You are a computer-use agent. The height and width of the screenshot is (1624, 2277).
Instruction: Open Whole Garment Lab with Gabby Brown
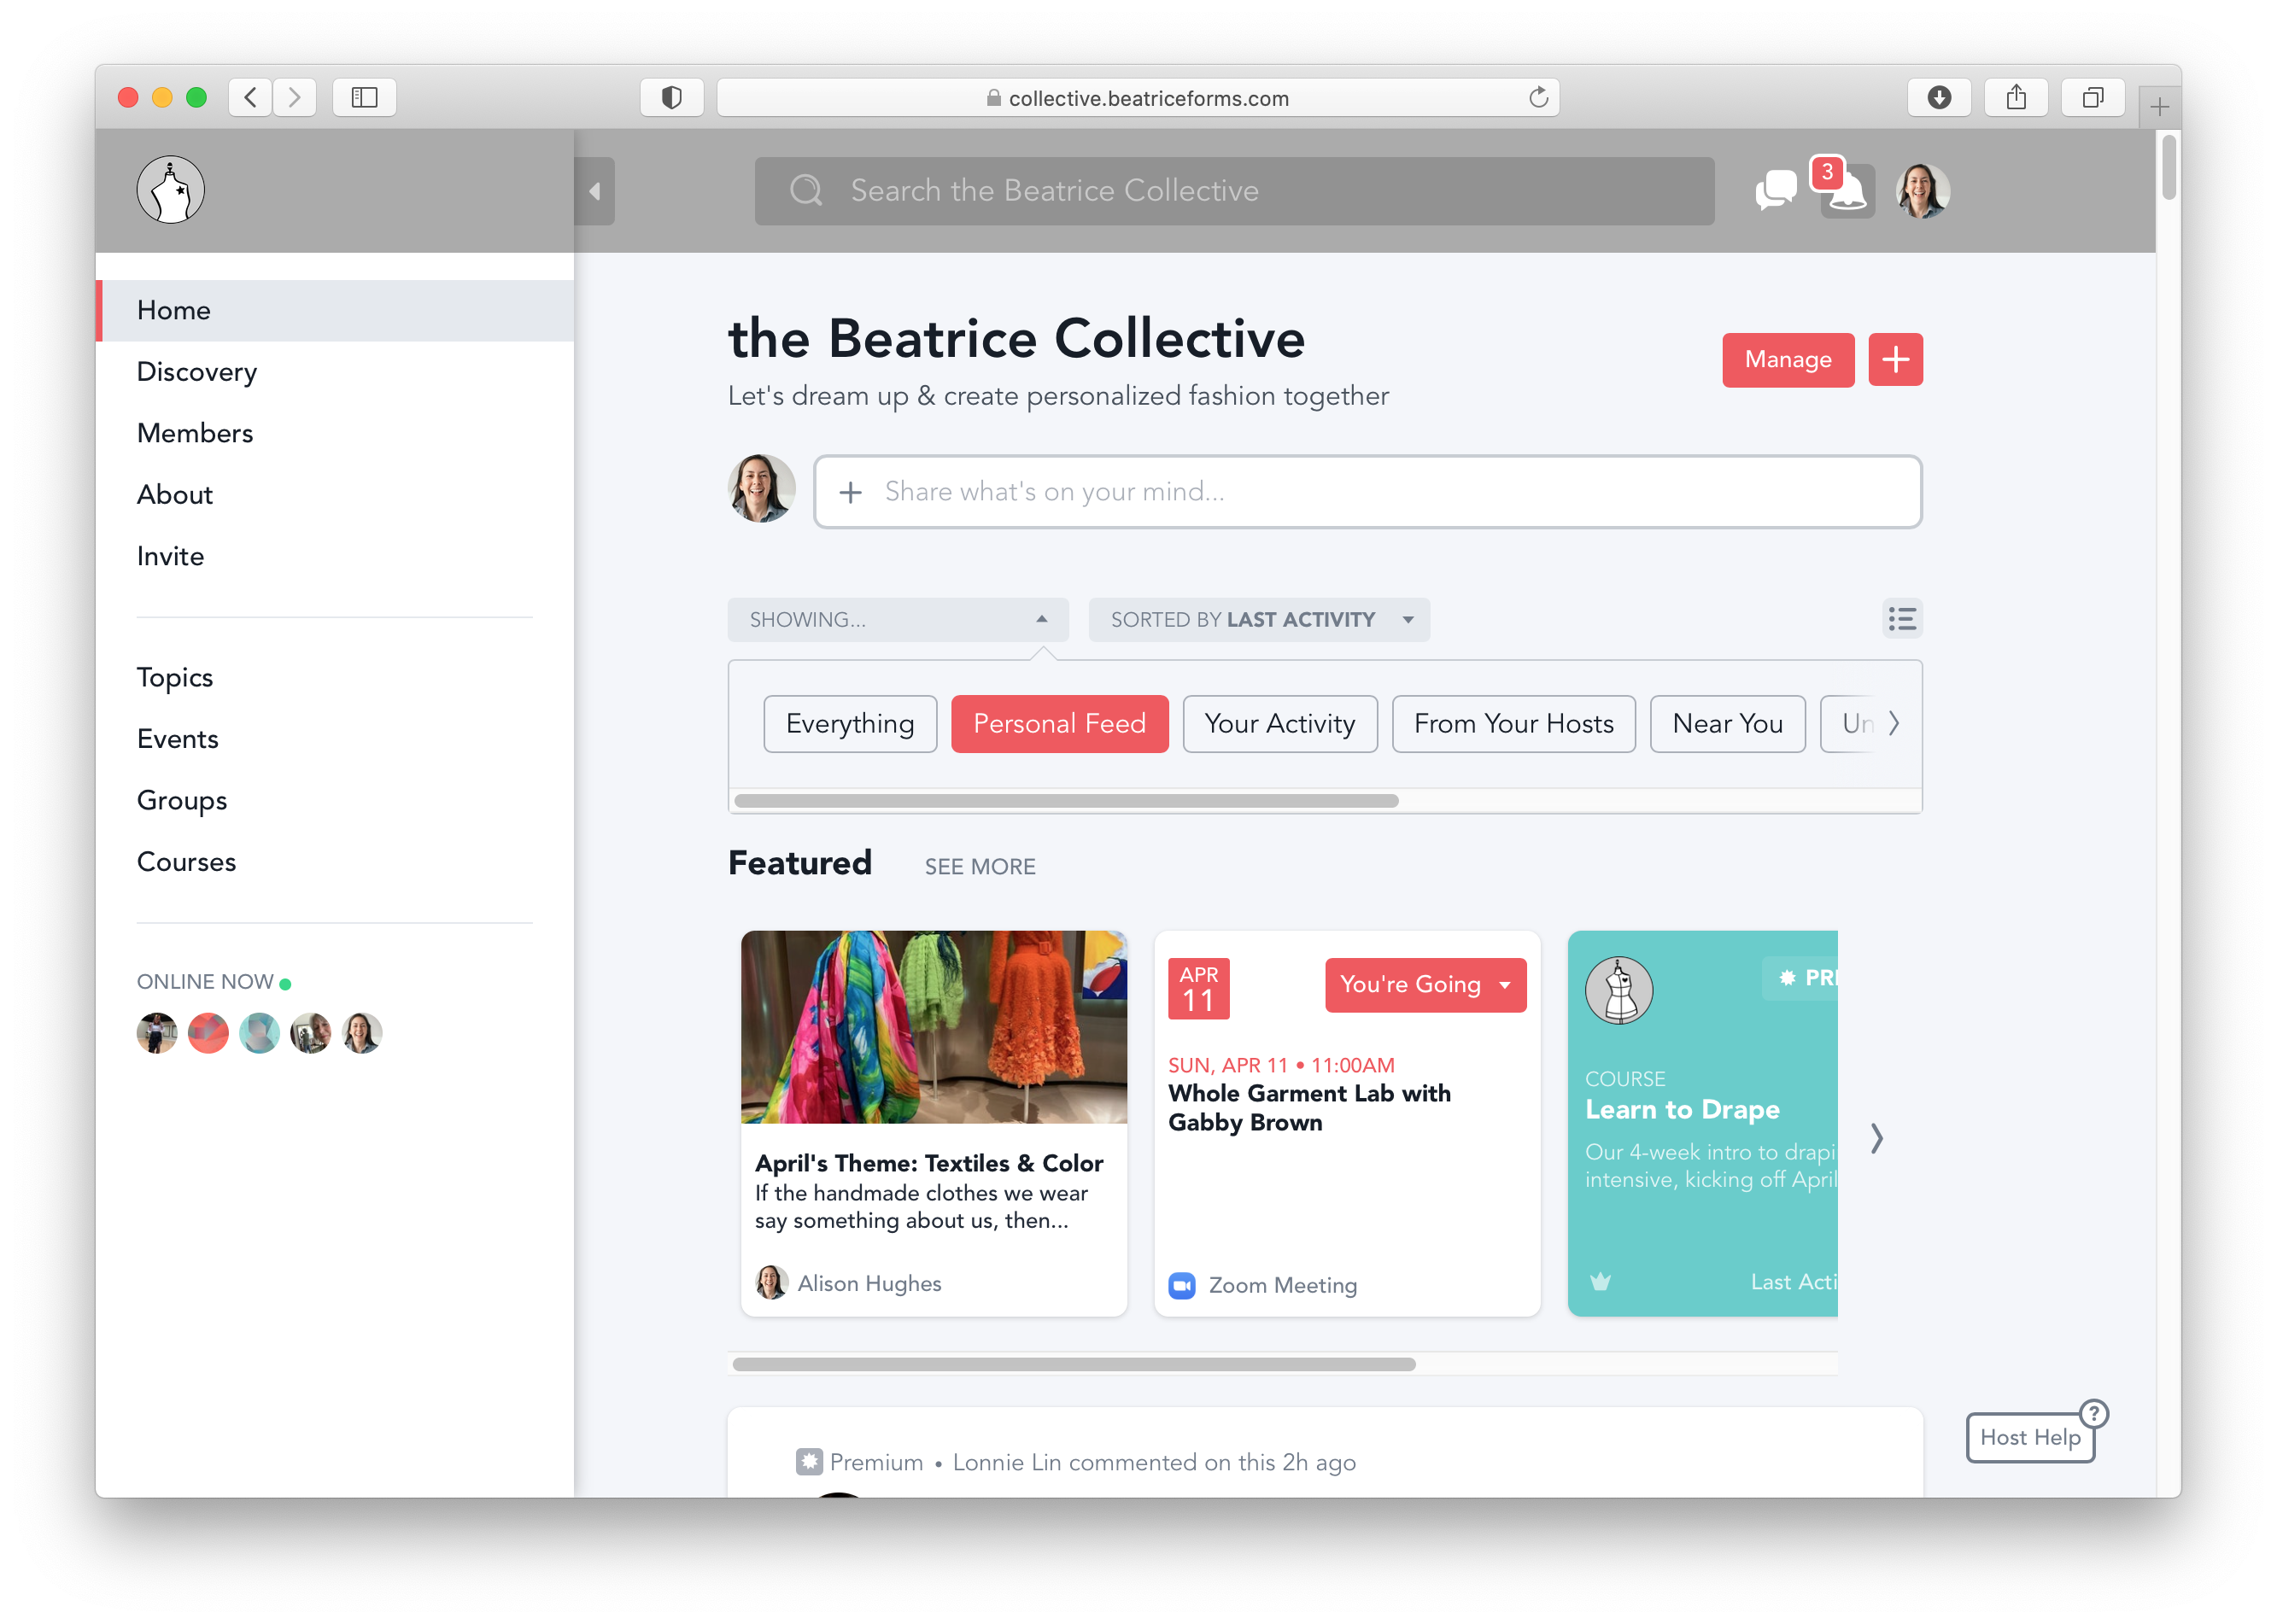(x=1309, y=1108)
